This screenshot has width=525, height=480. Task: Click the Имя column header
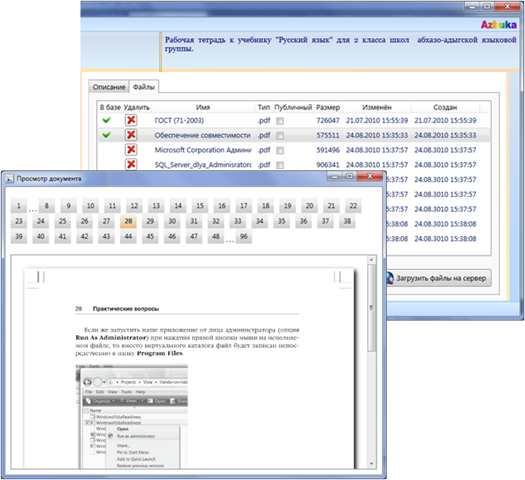pos(203,107)
